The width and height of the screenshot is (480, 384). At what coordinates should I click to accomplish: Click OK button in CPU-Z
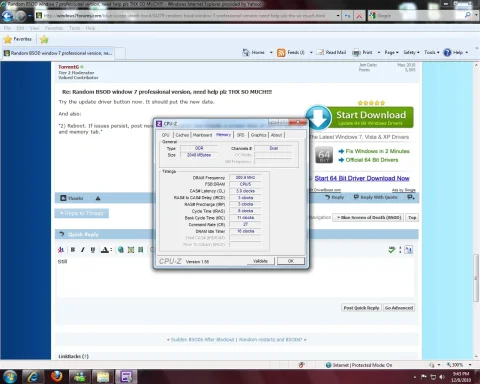click(291, 261)
